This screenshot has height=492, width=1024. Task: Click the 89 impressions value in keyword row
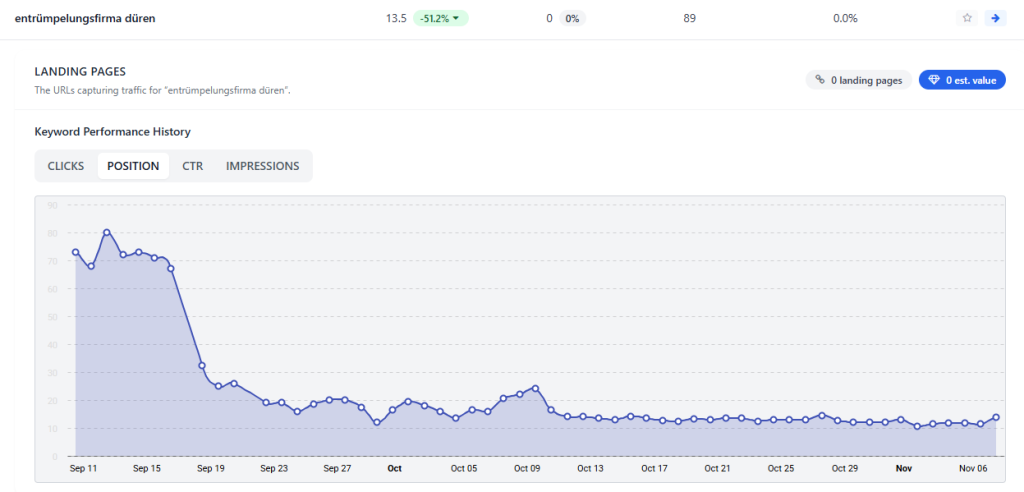click(690, 18)
